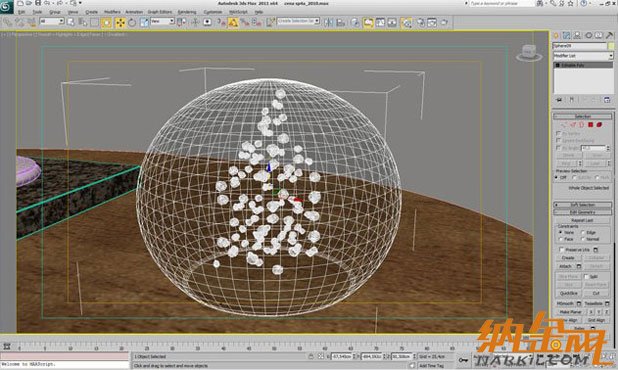This screenshot has width=618, height=370.
Task: Open the MAXScript menu
Action: [x=238, y=12]
